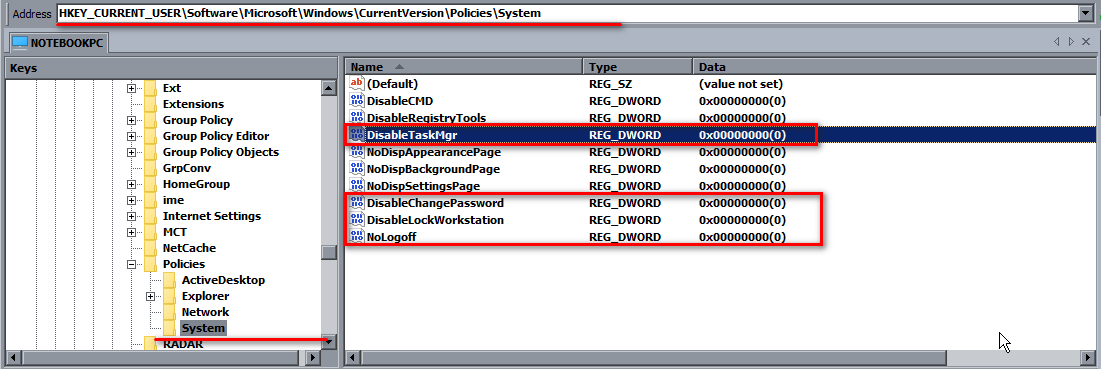1101x369 pixels.
Task: Click the Network folder icon
Action: [x=169, y=312]
